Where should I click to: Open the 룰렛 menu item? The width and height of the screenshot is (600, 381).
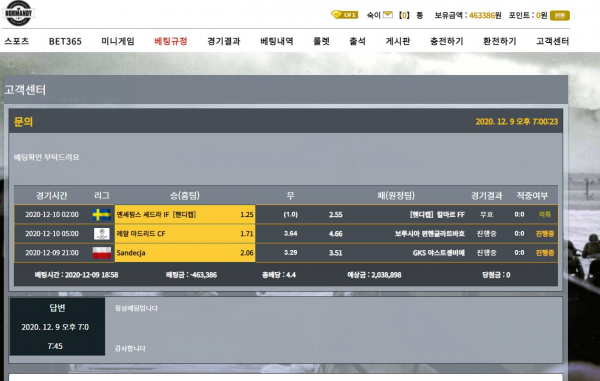pos(321,41)
